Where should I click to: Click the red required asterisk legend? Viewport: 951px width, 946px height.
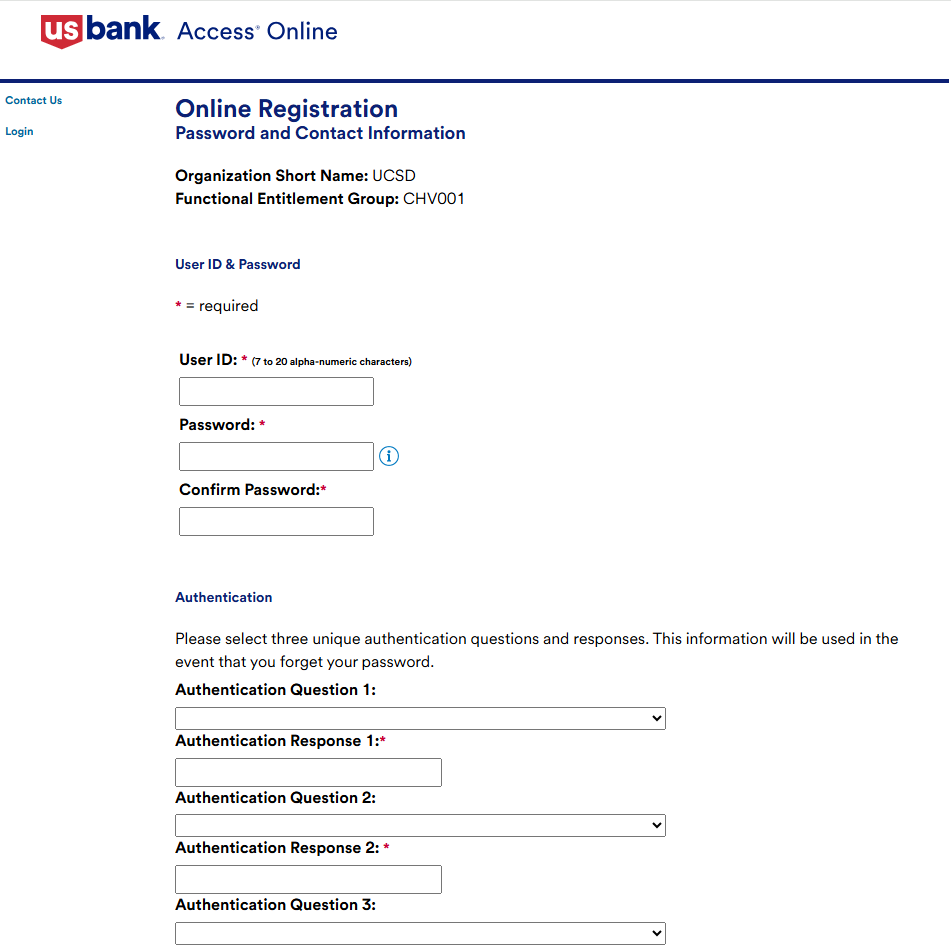tap(217, 305)
